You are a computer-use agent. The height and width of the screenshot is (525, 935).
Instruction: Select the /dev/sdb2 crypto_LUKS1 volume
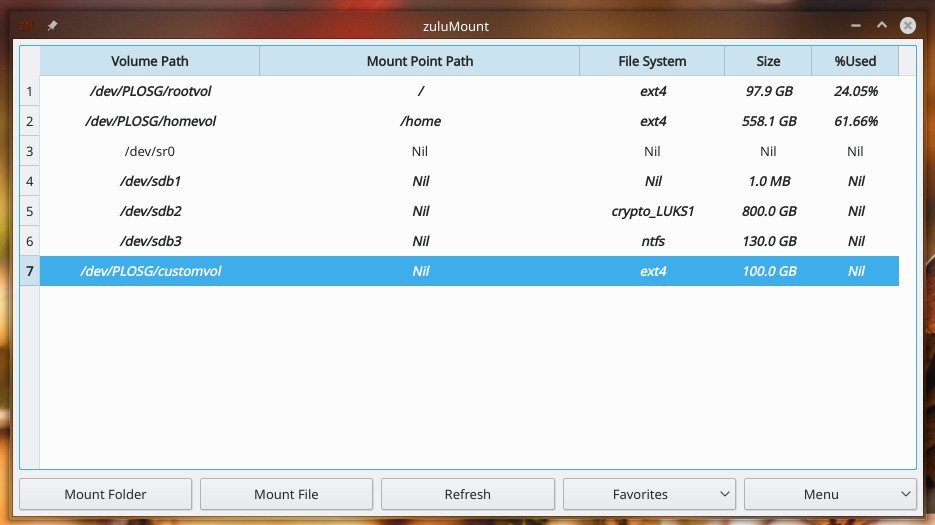469,211
